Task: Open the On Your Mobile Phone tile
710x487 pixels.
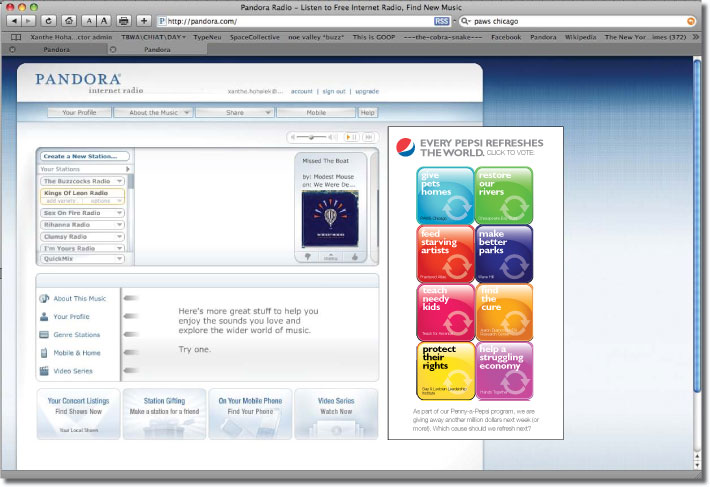Action: pyautogui.click(x=250, y=414)
